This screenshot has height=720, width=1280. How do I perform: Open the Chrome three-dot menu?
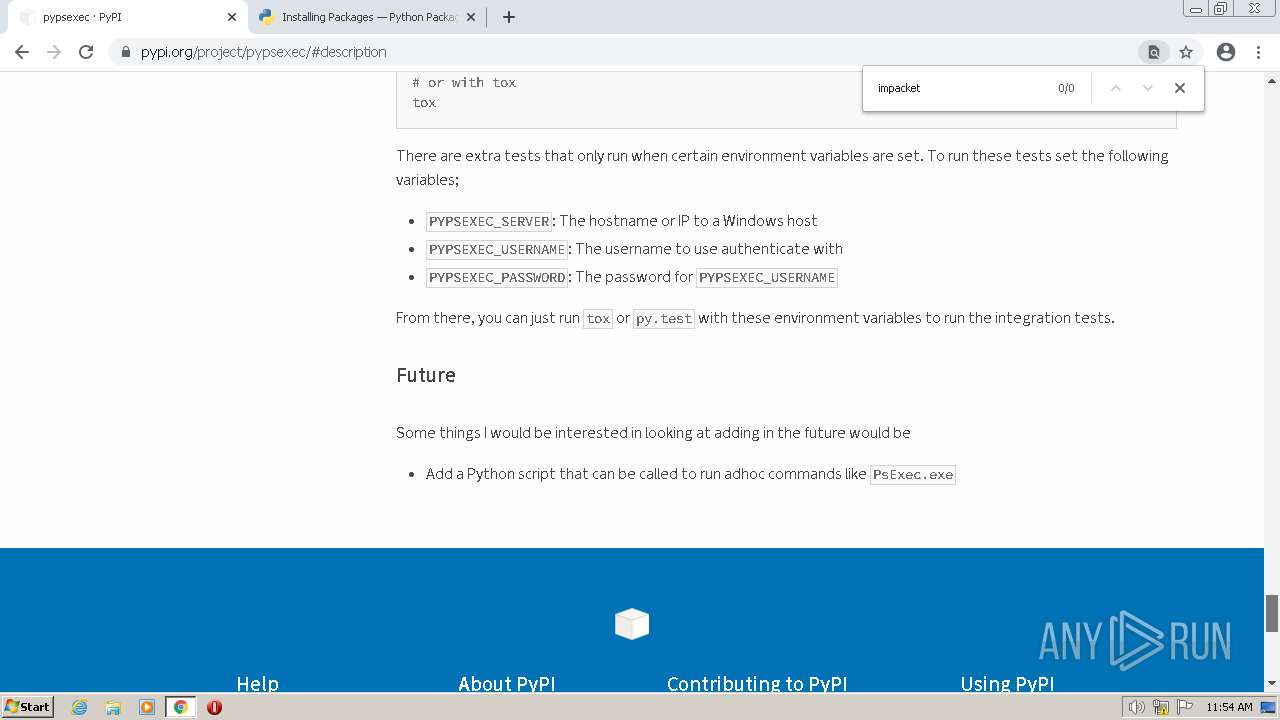pyautogui.click(x=1259, y=52)
